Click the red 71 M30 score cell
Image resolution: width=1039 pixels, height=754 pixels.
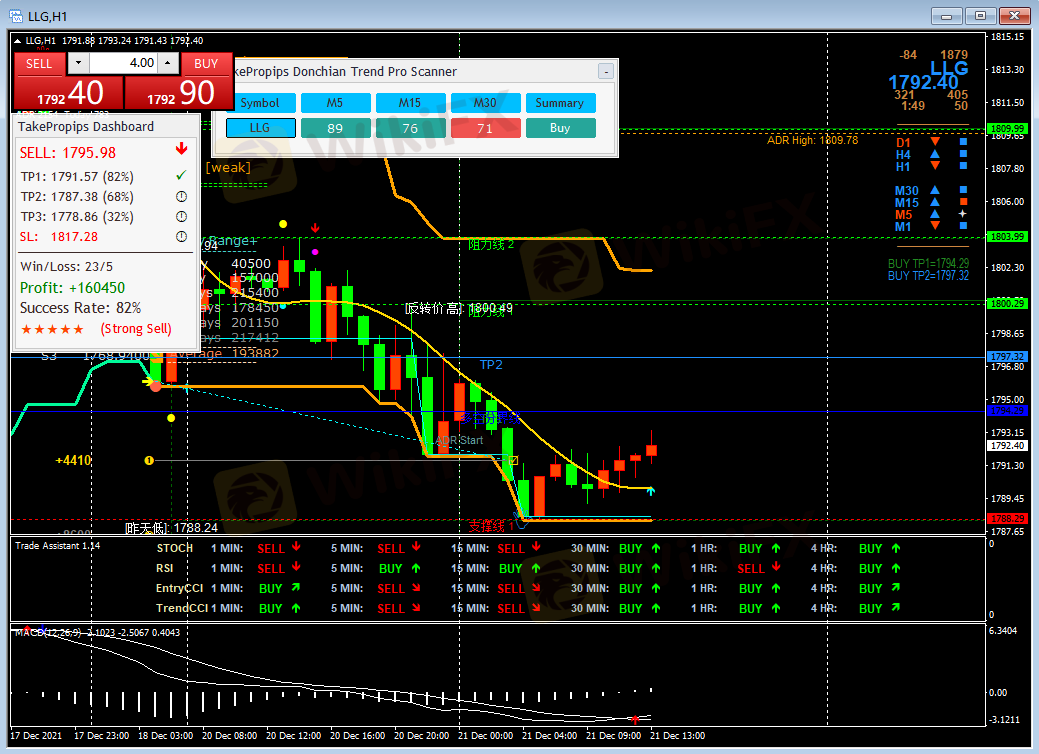click(x=485, y=128)
